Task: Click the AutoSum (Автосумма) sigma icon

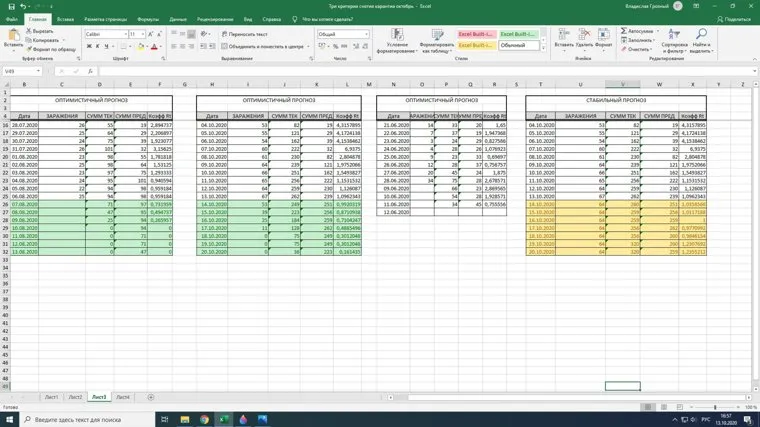Action: 624,31
